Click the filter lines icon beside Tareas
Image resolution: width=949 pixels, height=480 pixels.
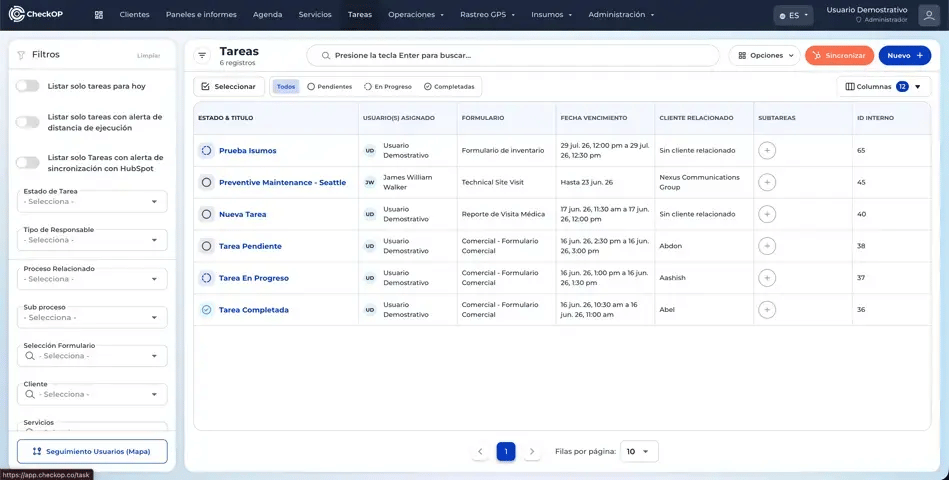202,56
